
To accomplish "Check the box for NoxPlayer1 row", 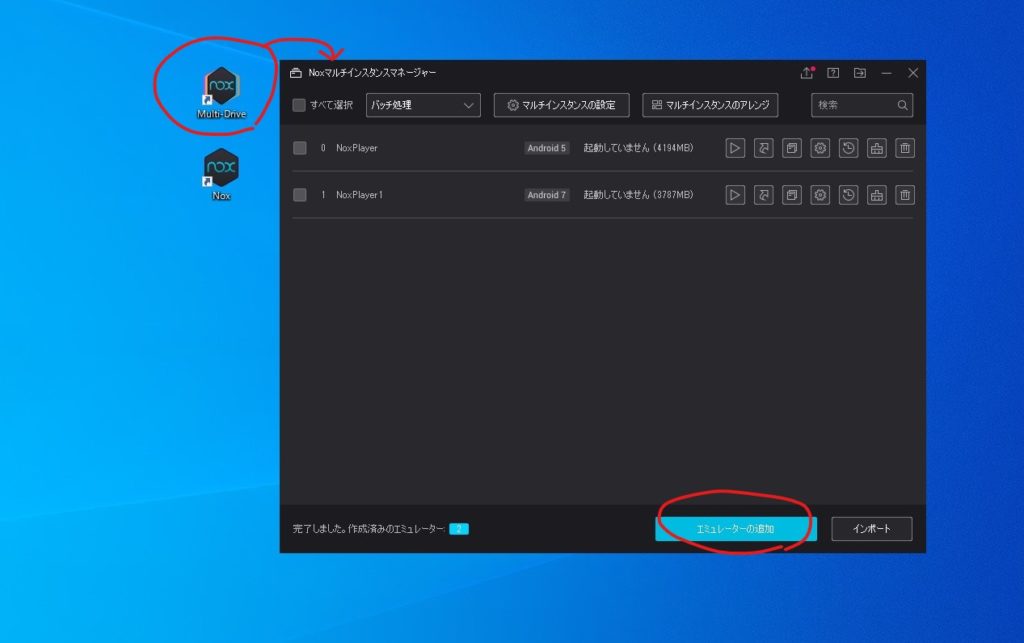I will (x=300, y=195).
